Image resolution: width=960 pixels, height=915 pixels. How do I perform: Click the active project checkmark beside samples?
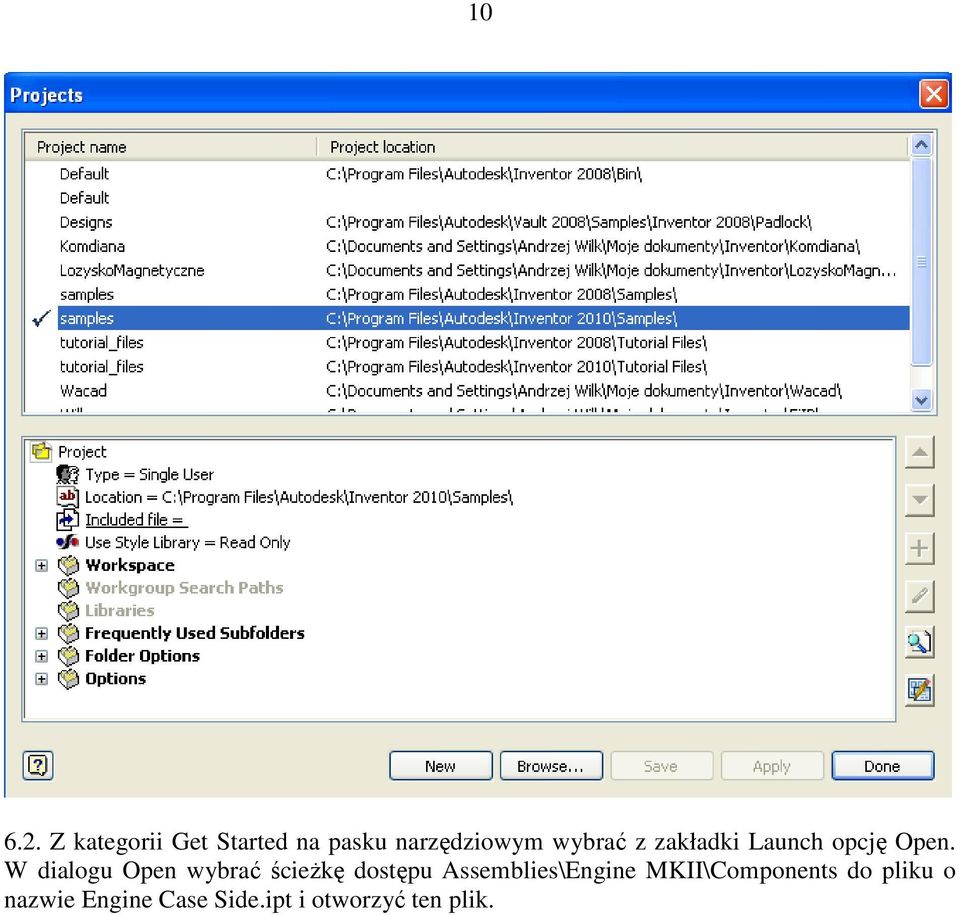point(41,318)
